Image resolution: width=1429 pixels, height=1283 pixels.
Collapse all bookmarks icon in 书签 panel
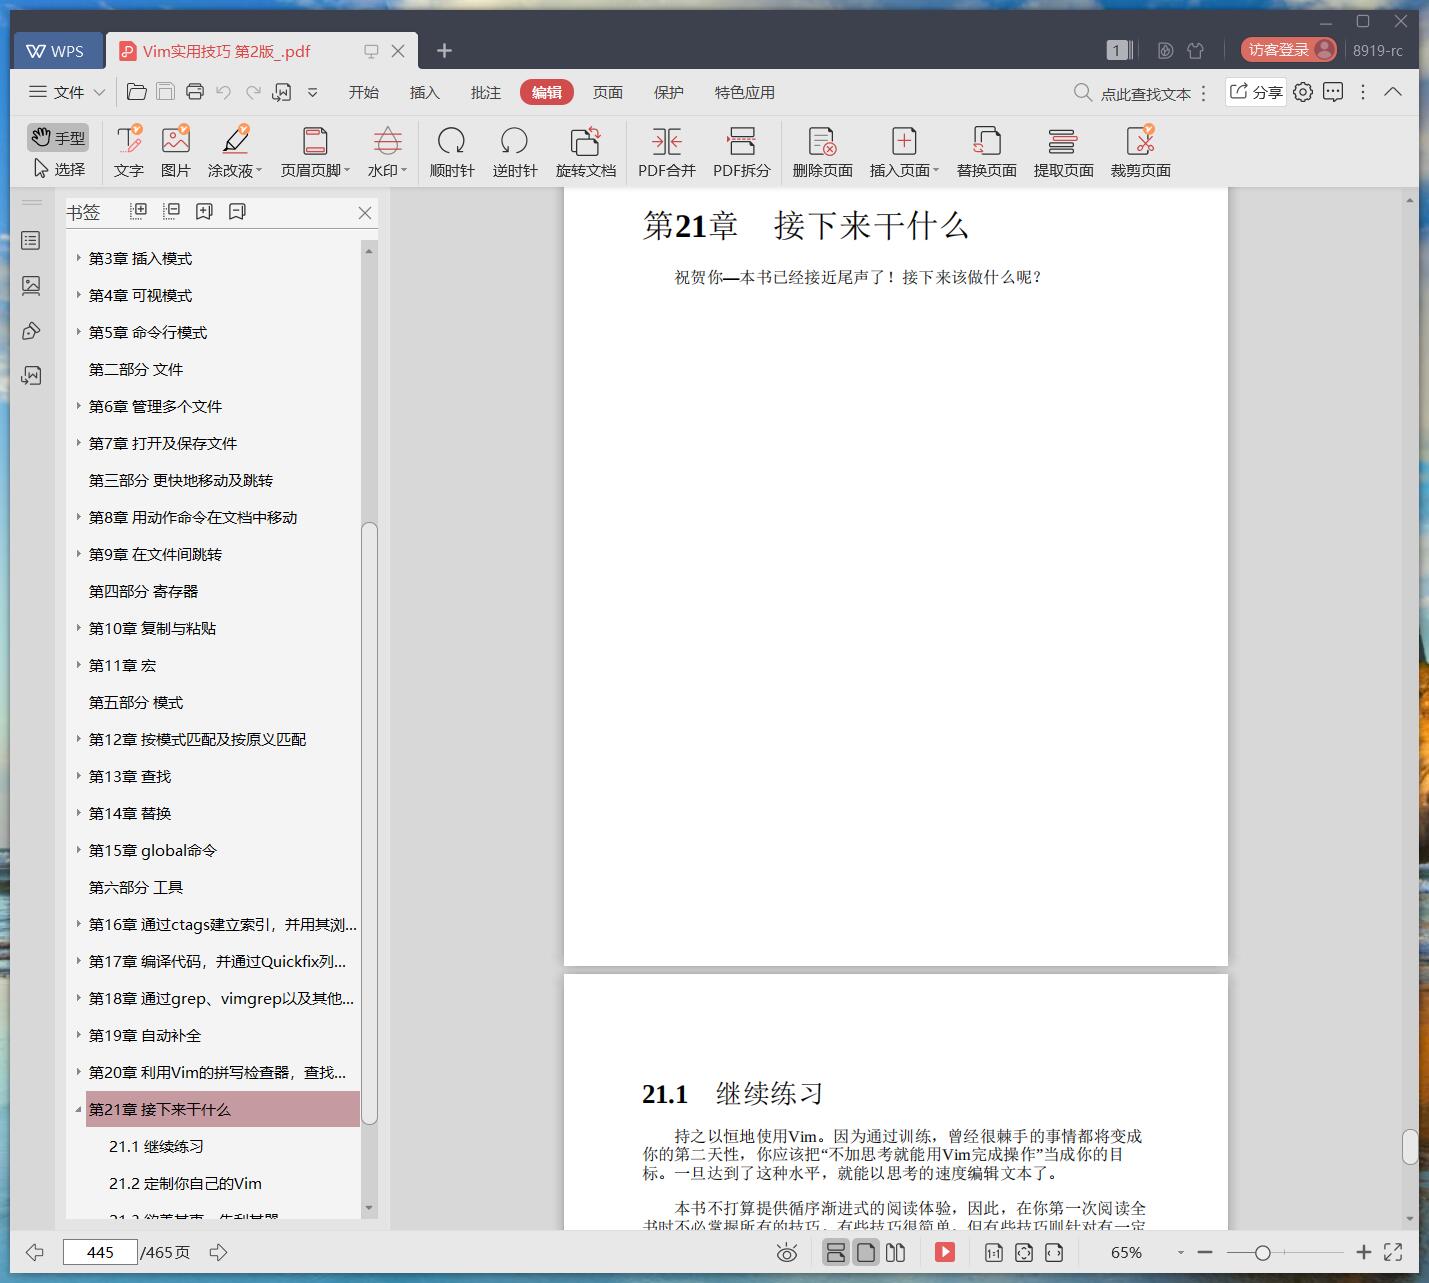[x=172, y=211]
